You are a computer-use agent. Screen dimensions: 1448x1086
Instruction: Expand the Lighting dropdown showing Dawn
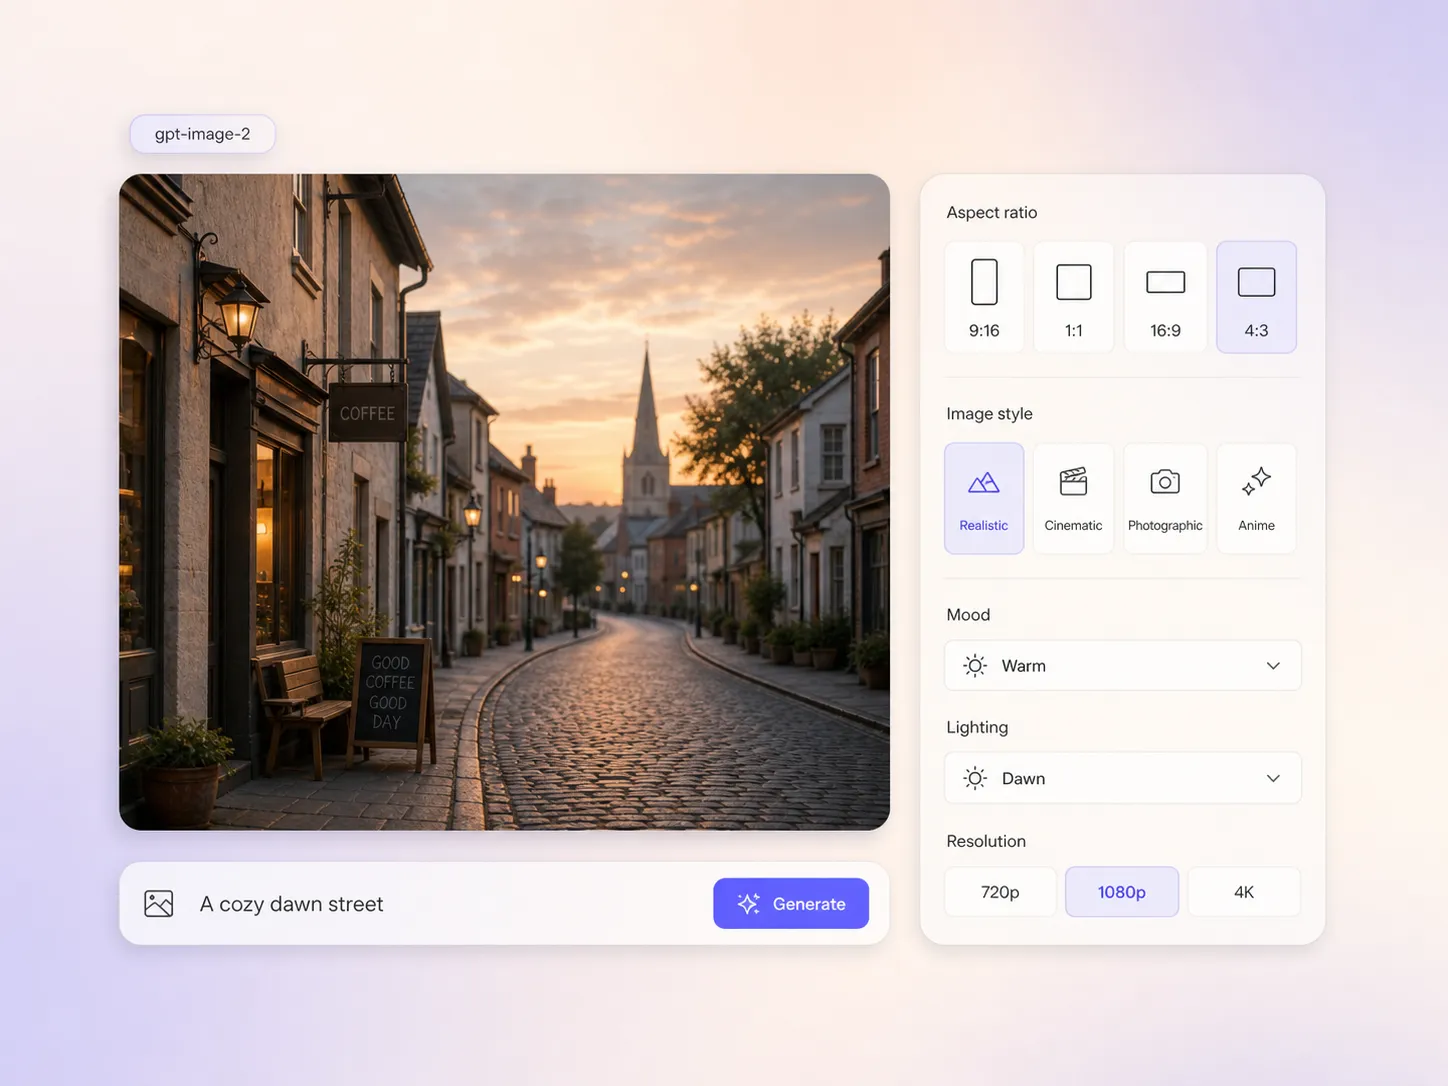pos(1123,778)
